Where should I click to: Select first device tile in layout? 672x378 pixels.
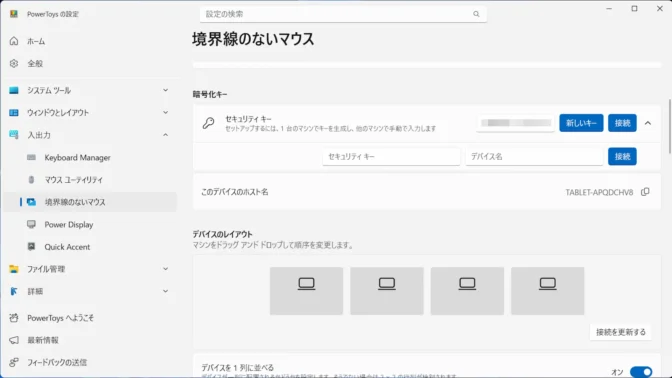pyautogui.click(x=306, y=291)
